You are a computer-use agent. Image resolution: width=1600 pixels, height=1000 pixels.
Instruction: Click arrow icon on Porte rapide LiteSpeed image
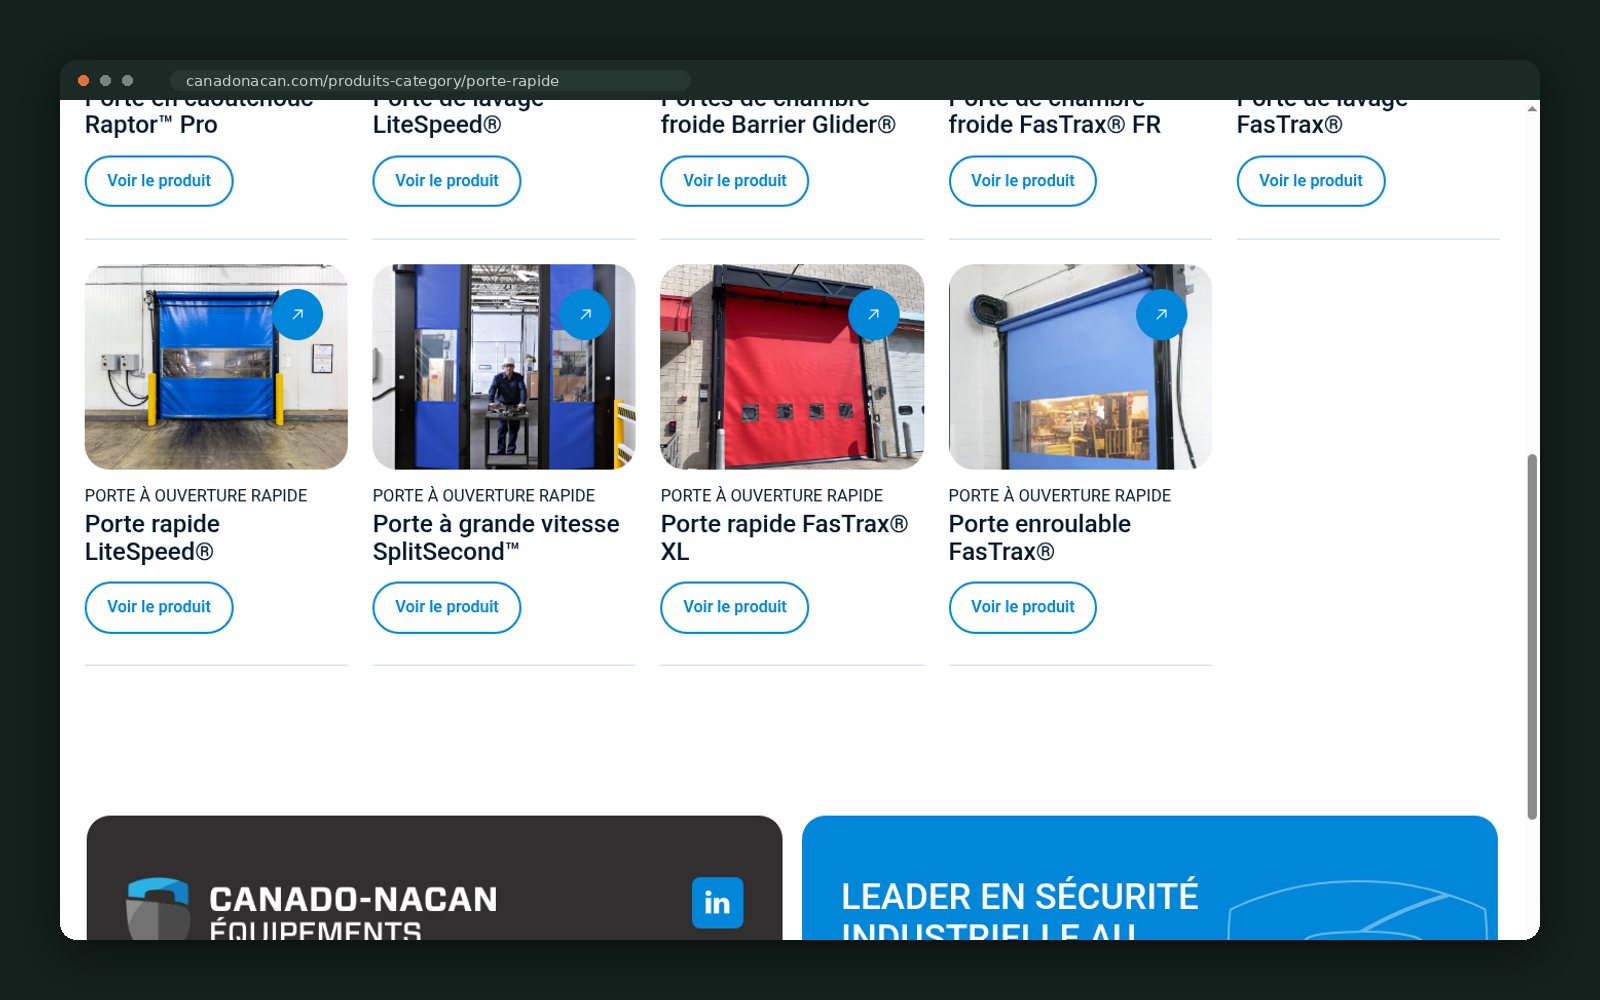297,314
